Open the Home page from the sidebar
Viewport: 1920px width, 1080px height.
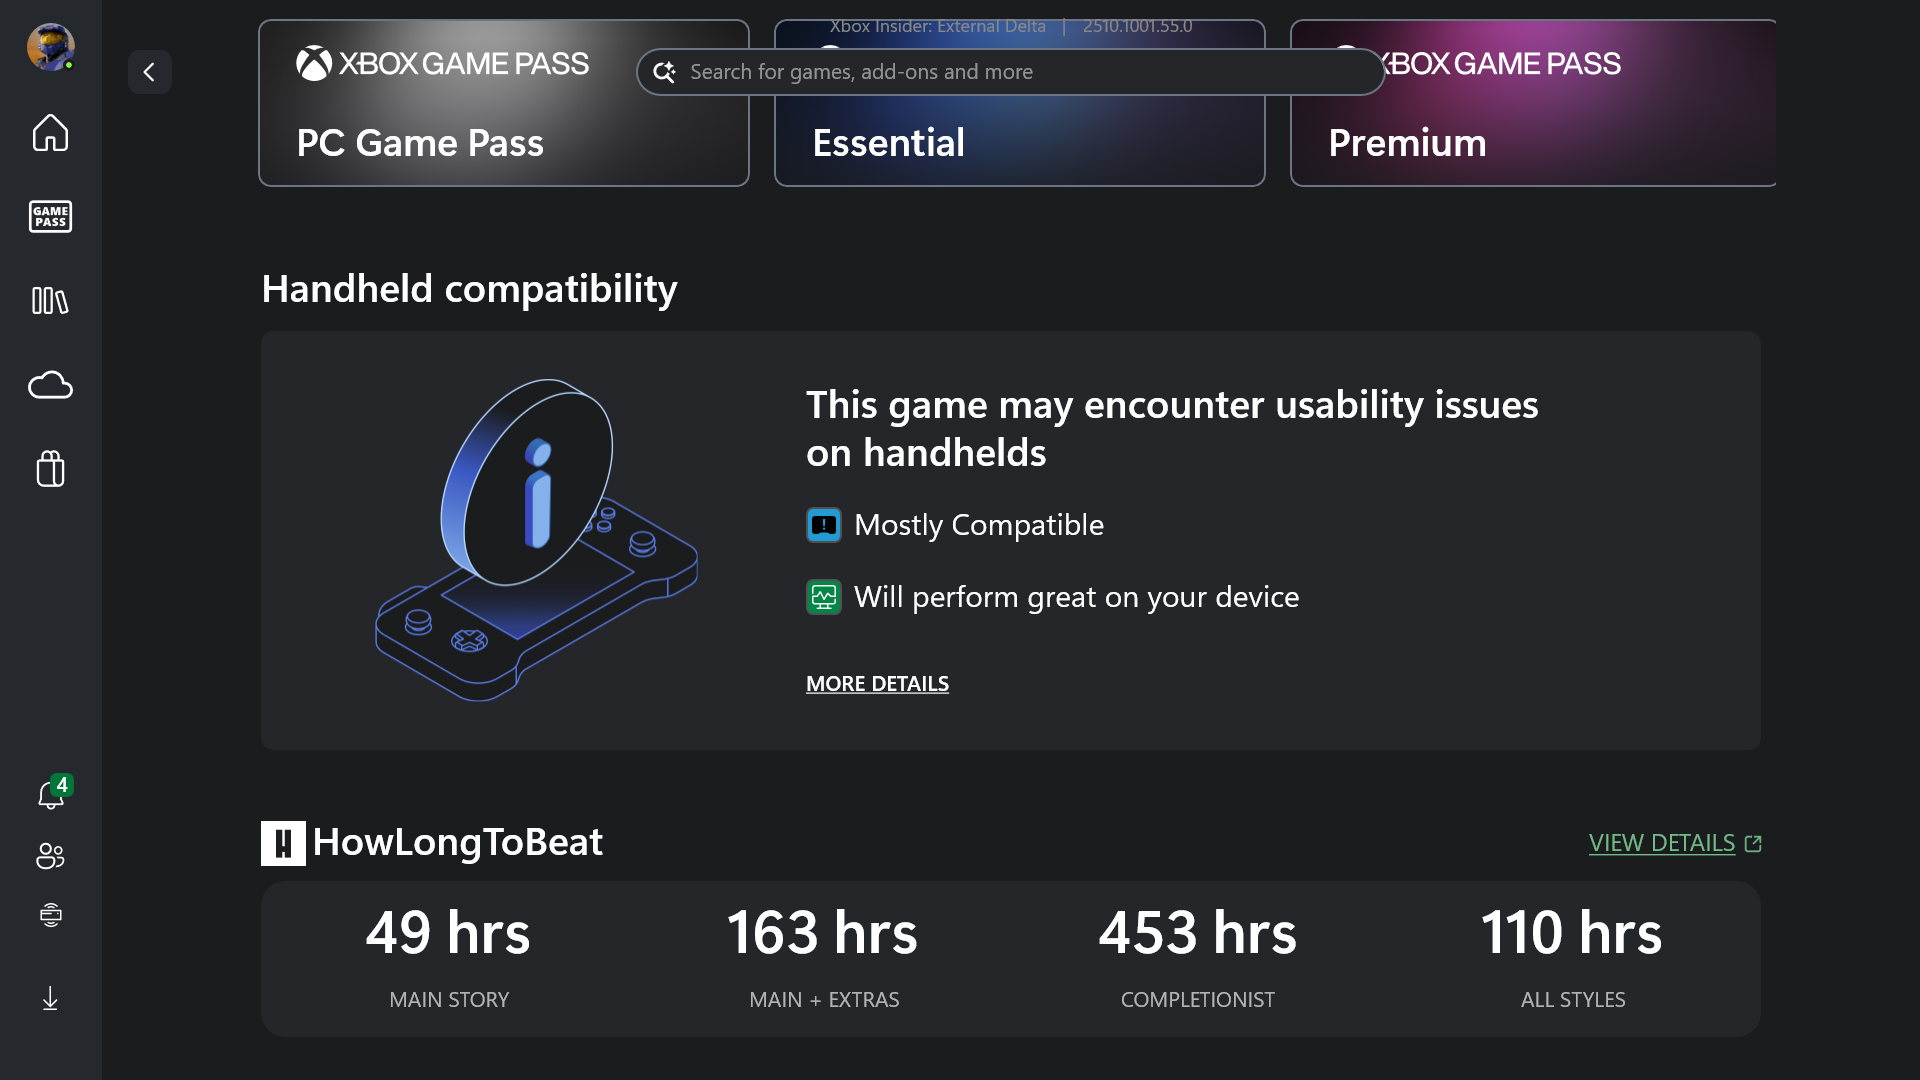tap(49, 133)
